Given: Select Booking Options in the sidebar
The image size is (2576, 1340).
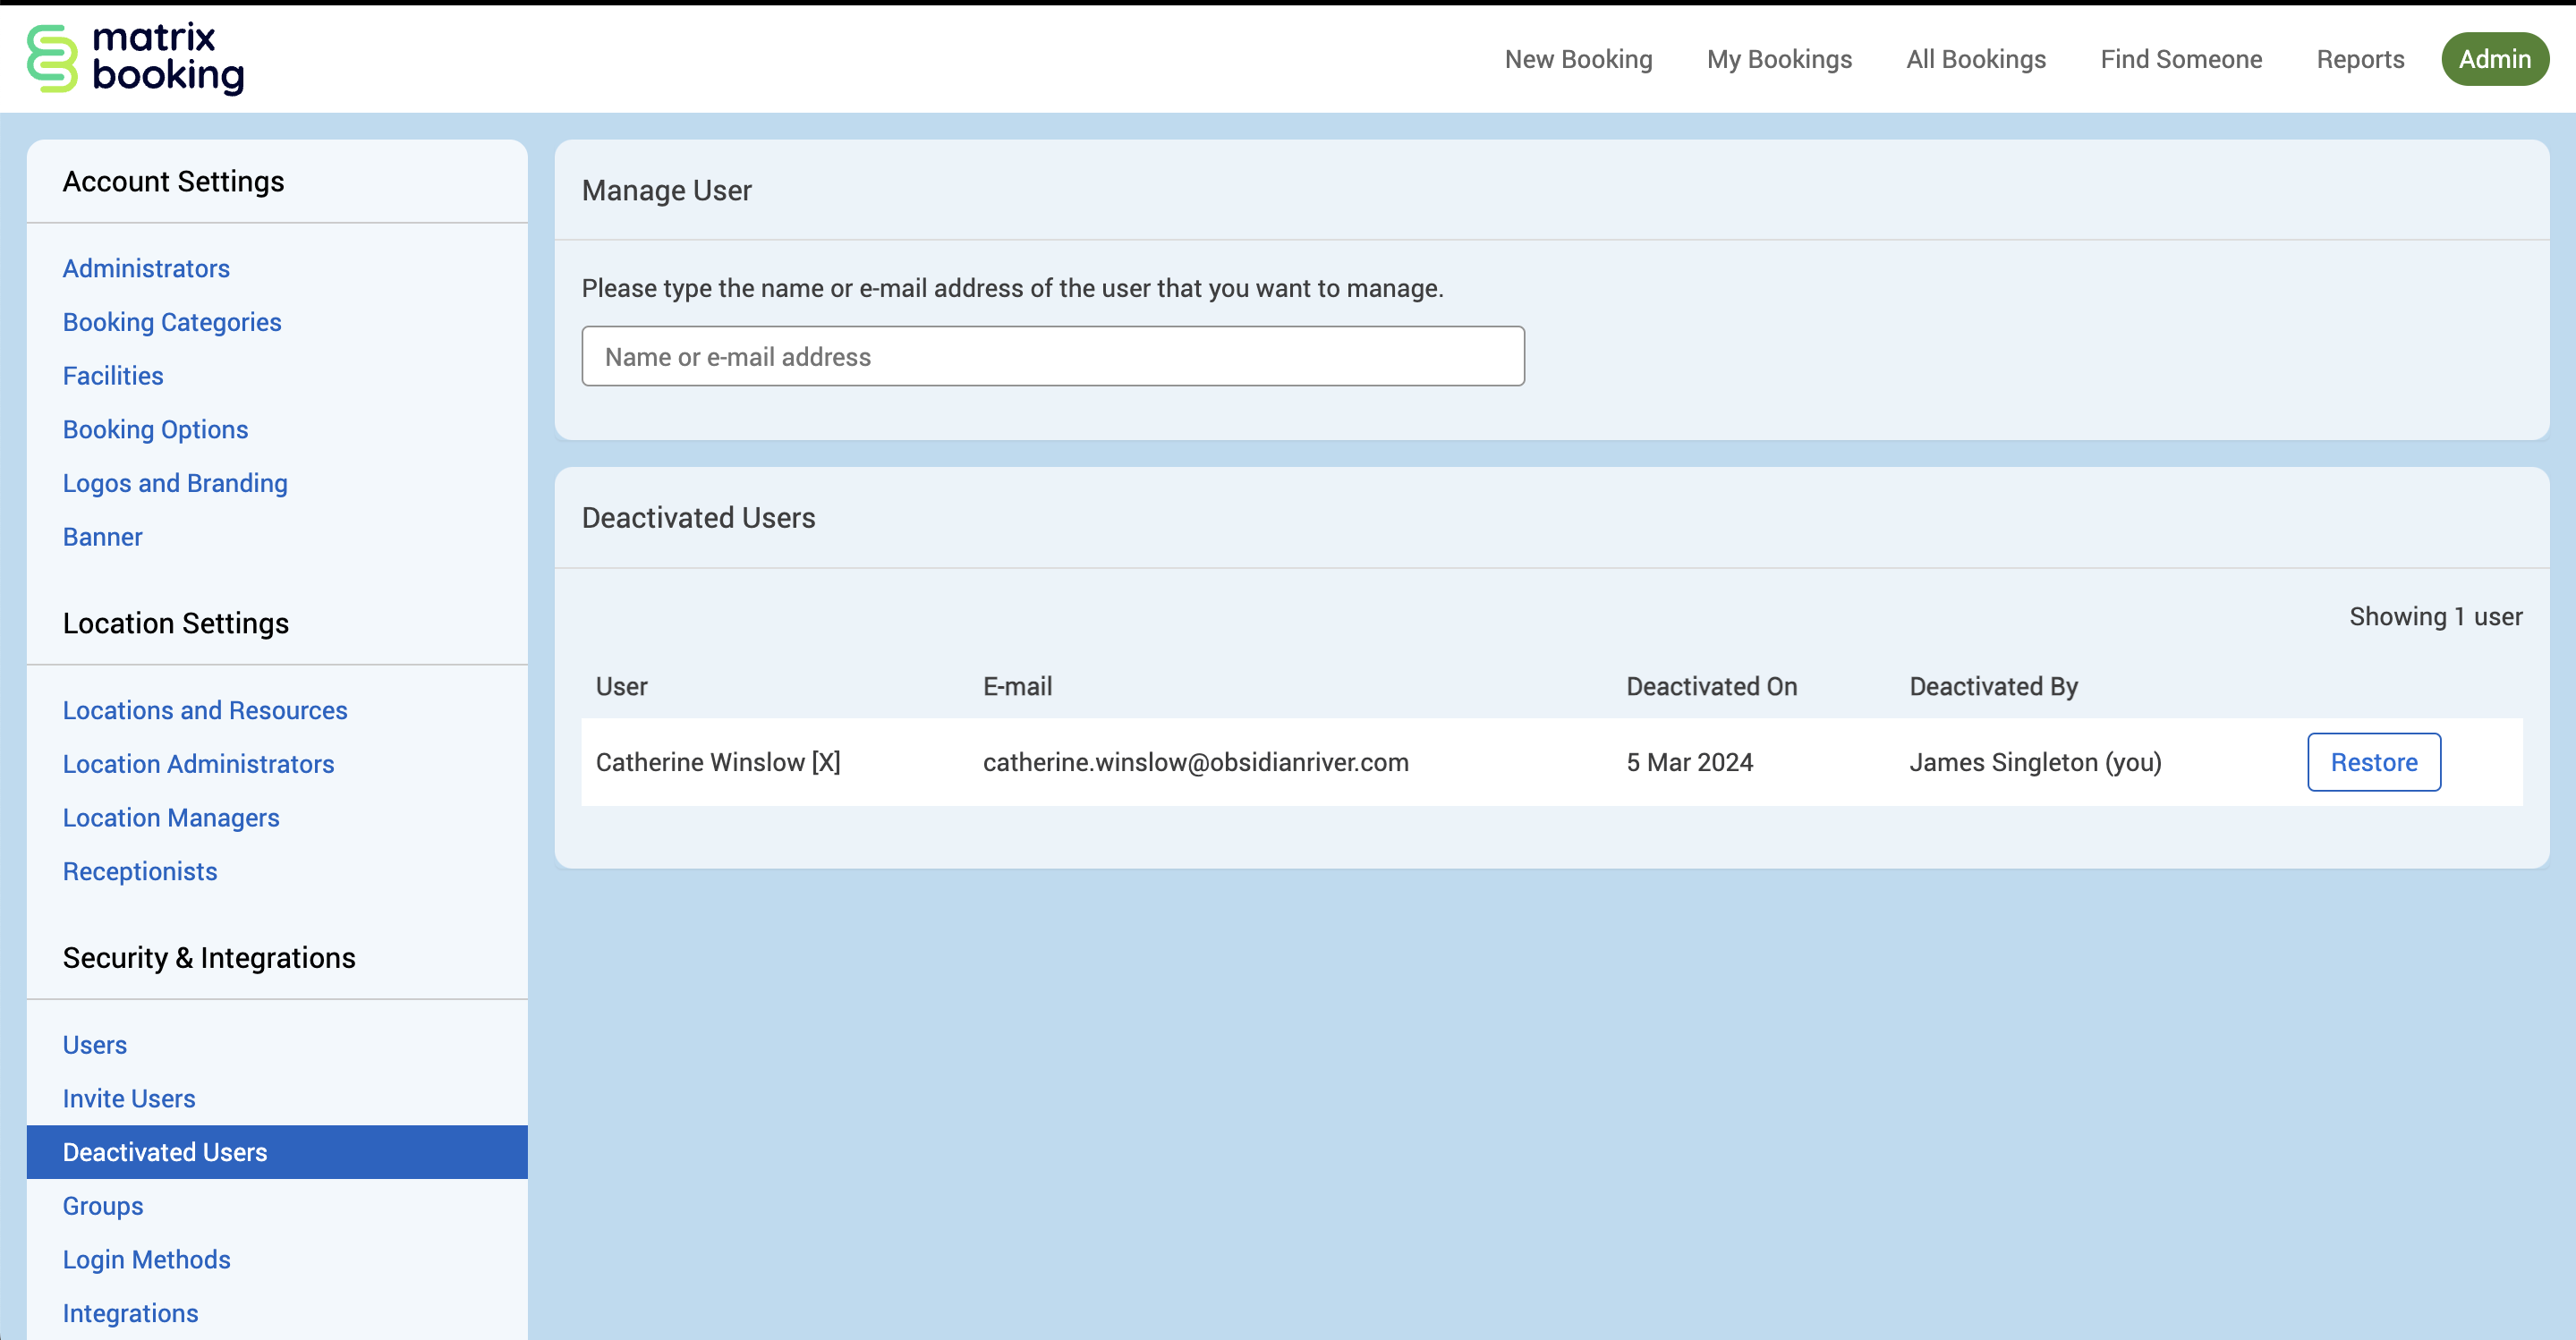Looking at the screenshot, I should point(155,429).
